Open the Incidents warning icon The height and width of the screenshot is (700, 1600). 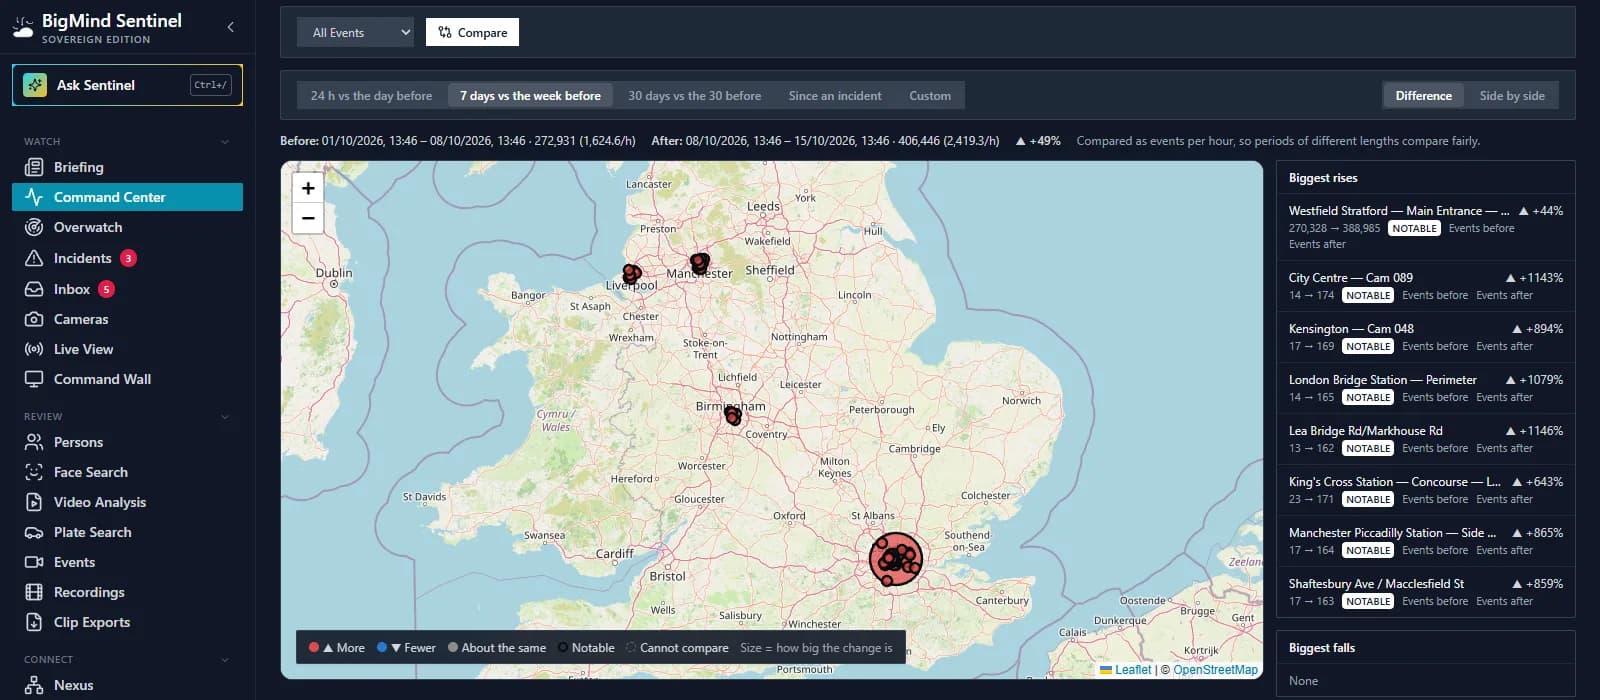tap(34, 258)
